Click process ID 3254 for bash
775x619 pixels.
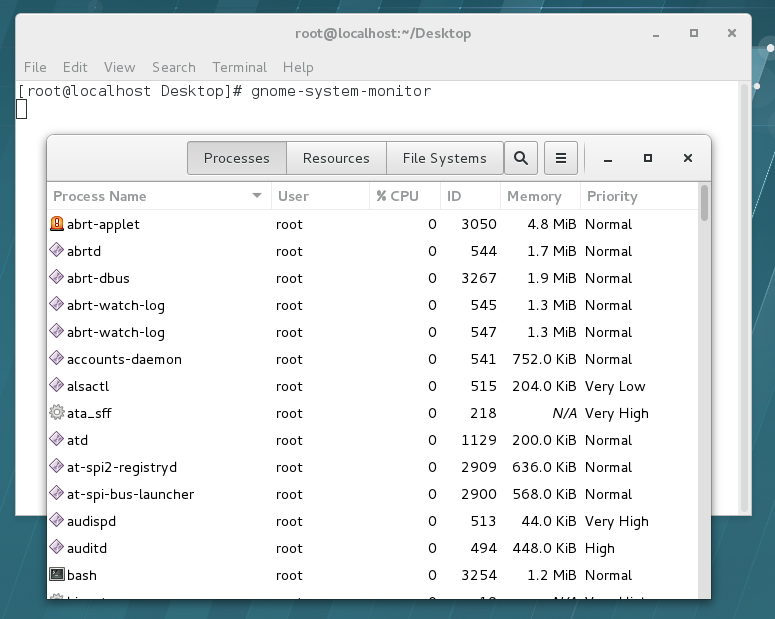click(x=478, y=575)
